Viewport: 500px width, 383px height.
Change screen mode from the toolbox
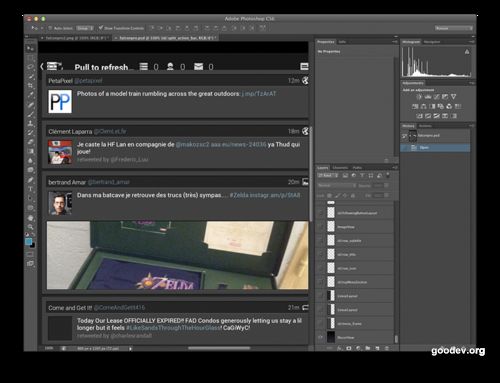pyautogui.click(x=30, y=263)
